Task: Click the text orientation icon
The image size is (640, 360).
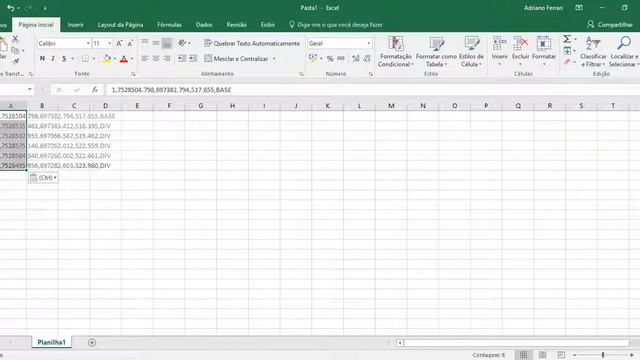Action: click(182, 43)
